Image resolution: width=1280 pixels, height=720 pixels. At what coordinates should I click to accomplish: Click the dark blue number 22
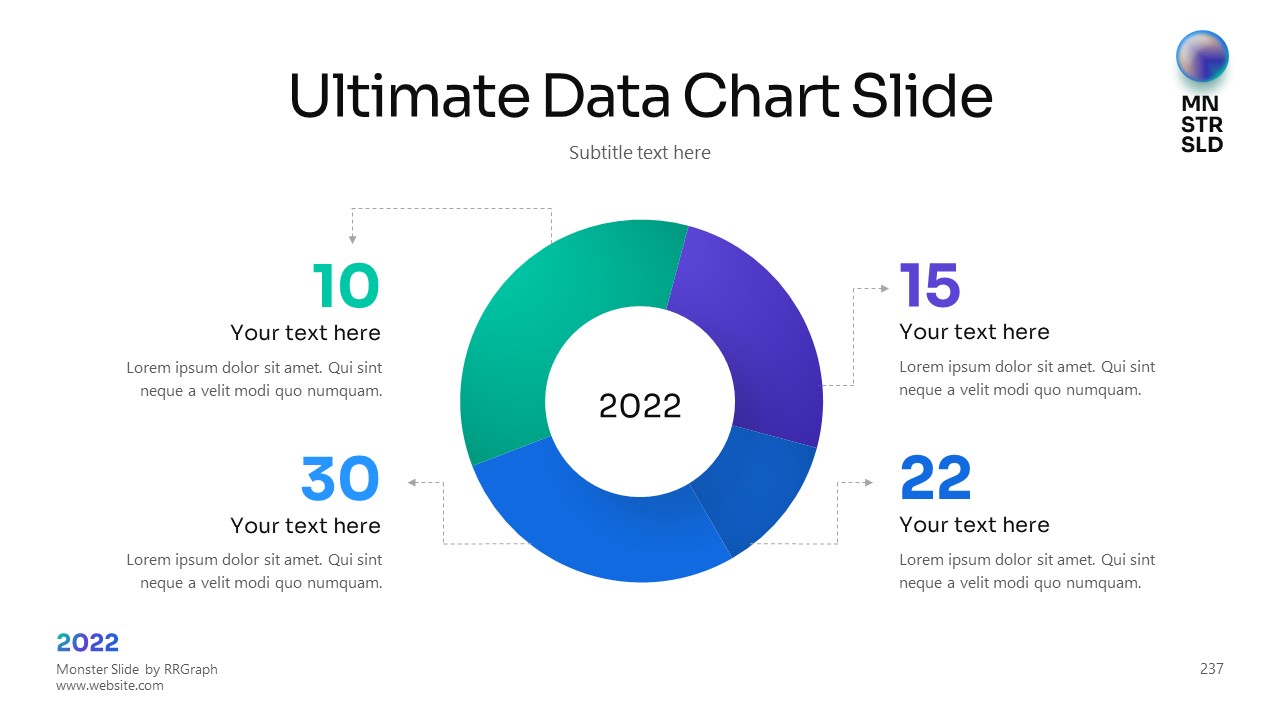point(936,479)
